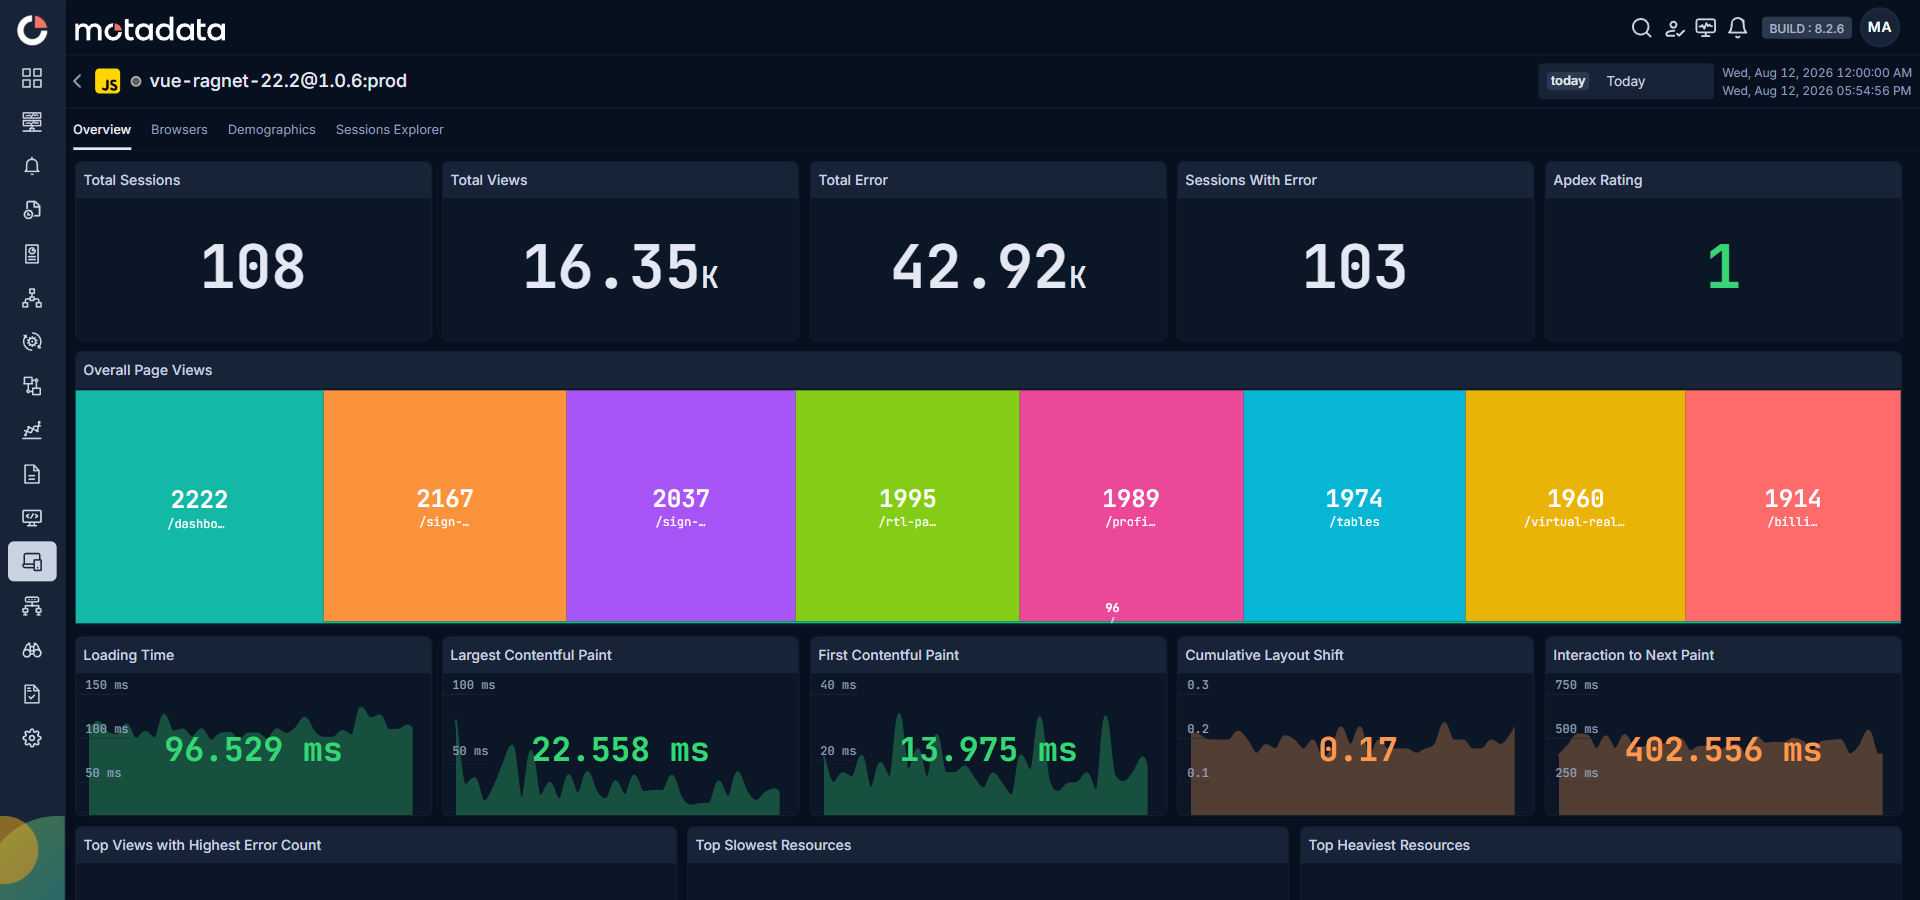Open the search icon in top bar
This screenshot has height=900, width=1920.
tap(1641, 28)
